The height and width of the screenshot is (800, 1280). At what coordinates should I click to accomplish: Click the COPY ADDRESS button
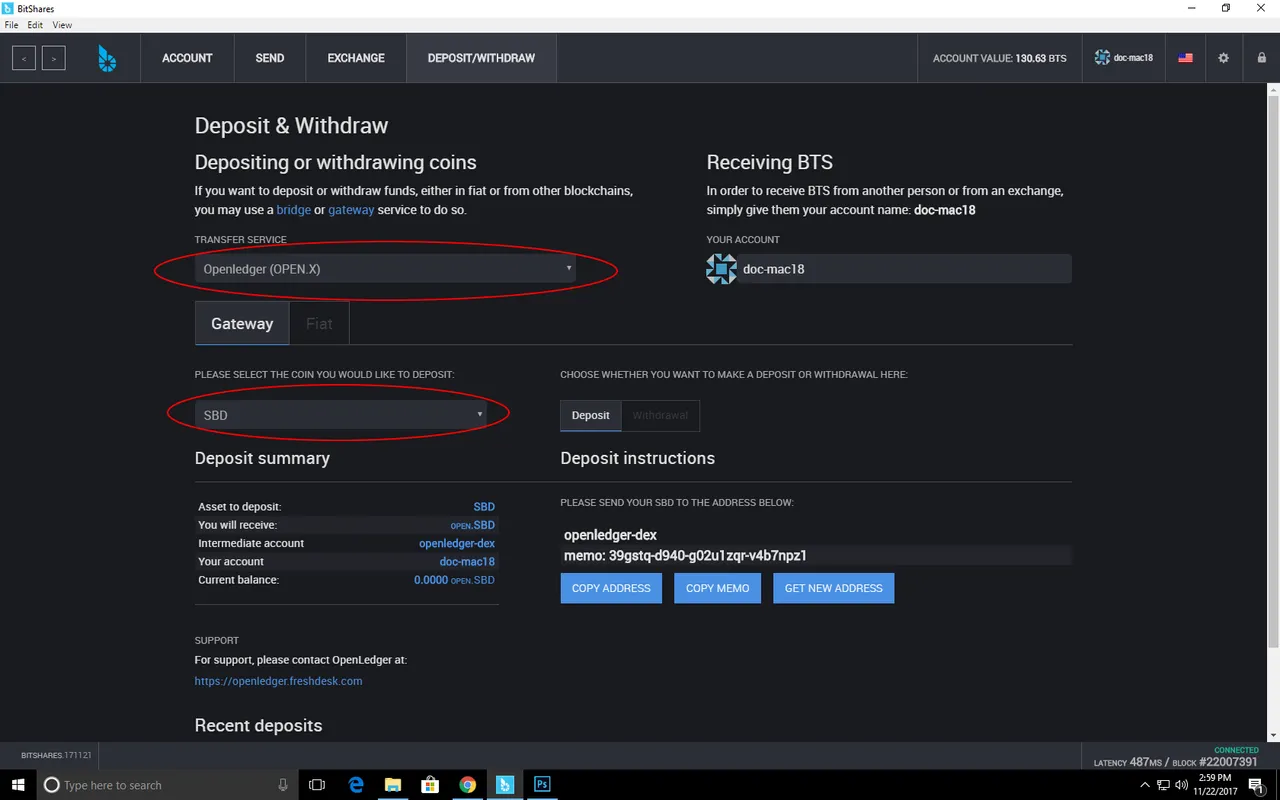click(x=611, y=588)
